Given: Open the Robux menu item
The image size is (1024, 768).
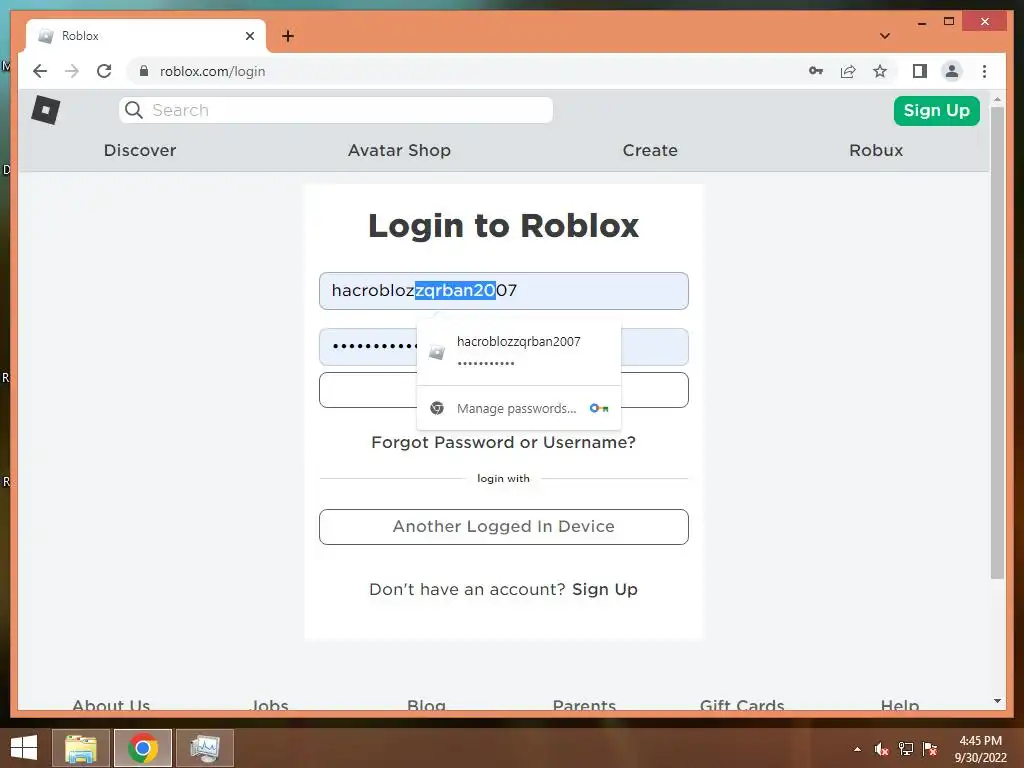Looking at the screenshot, I should point(876,150).
